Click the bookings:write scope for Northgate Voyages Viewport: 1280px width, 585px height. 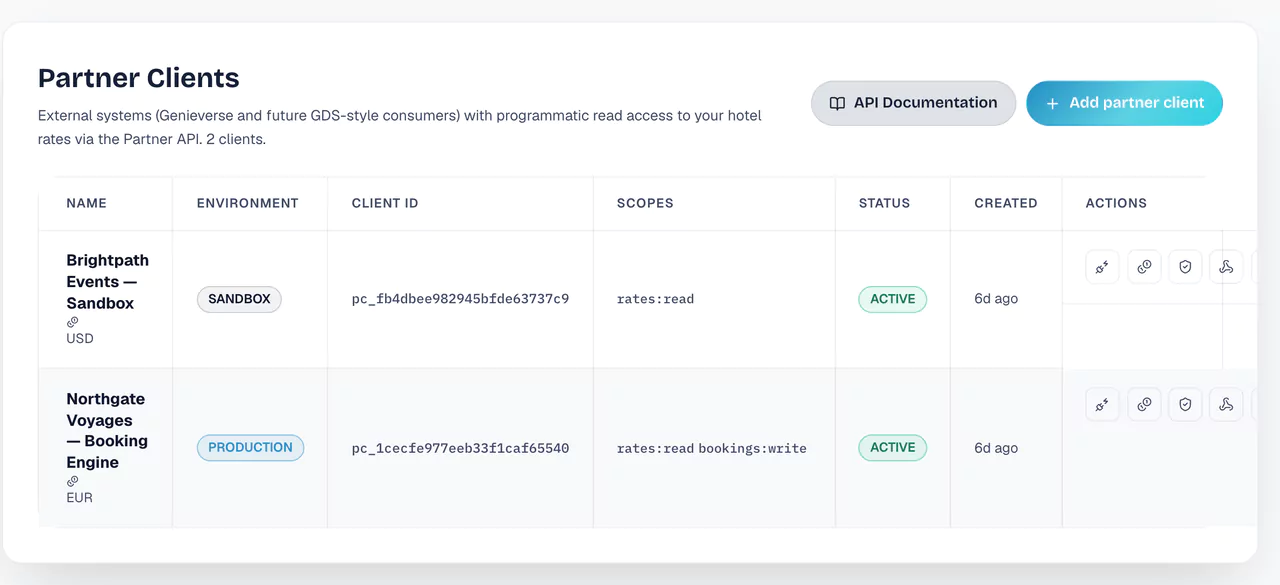752,448
